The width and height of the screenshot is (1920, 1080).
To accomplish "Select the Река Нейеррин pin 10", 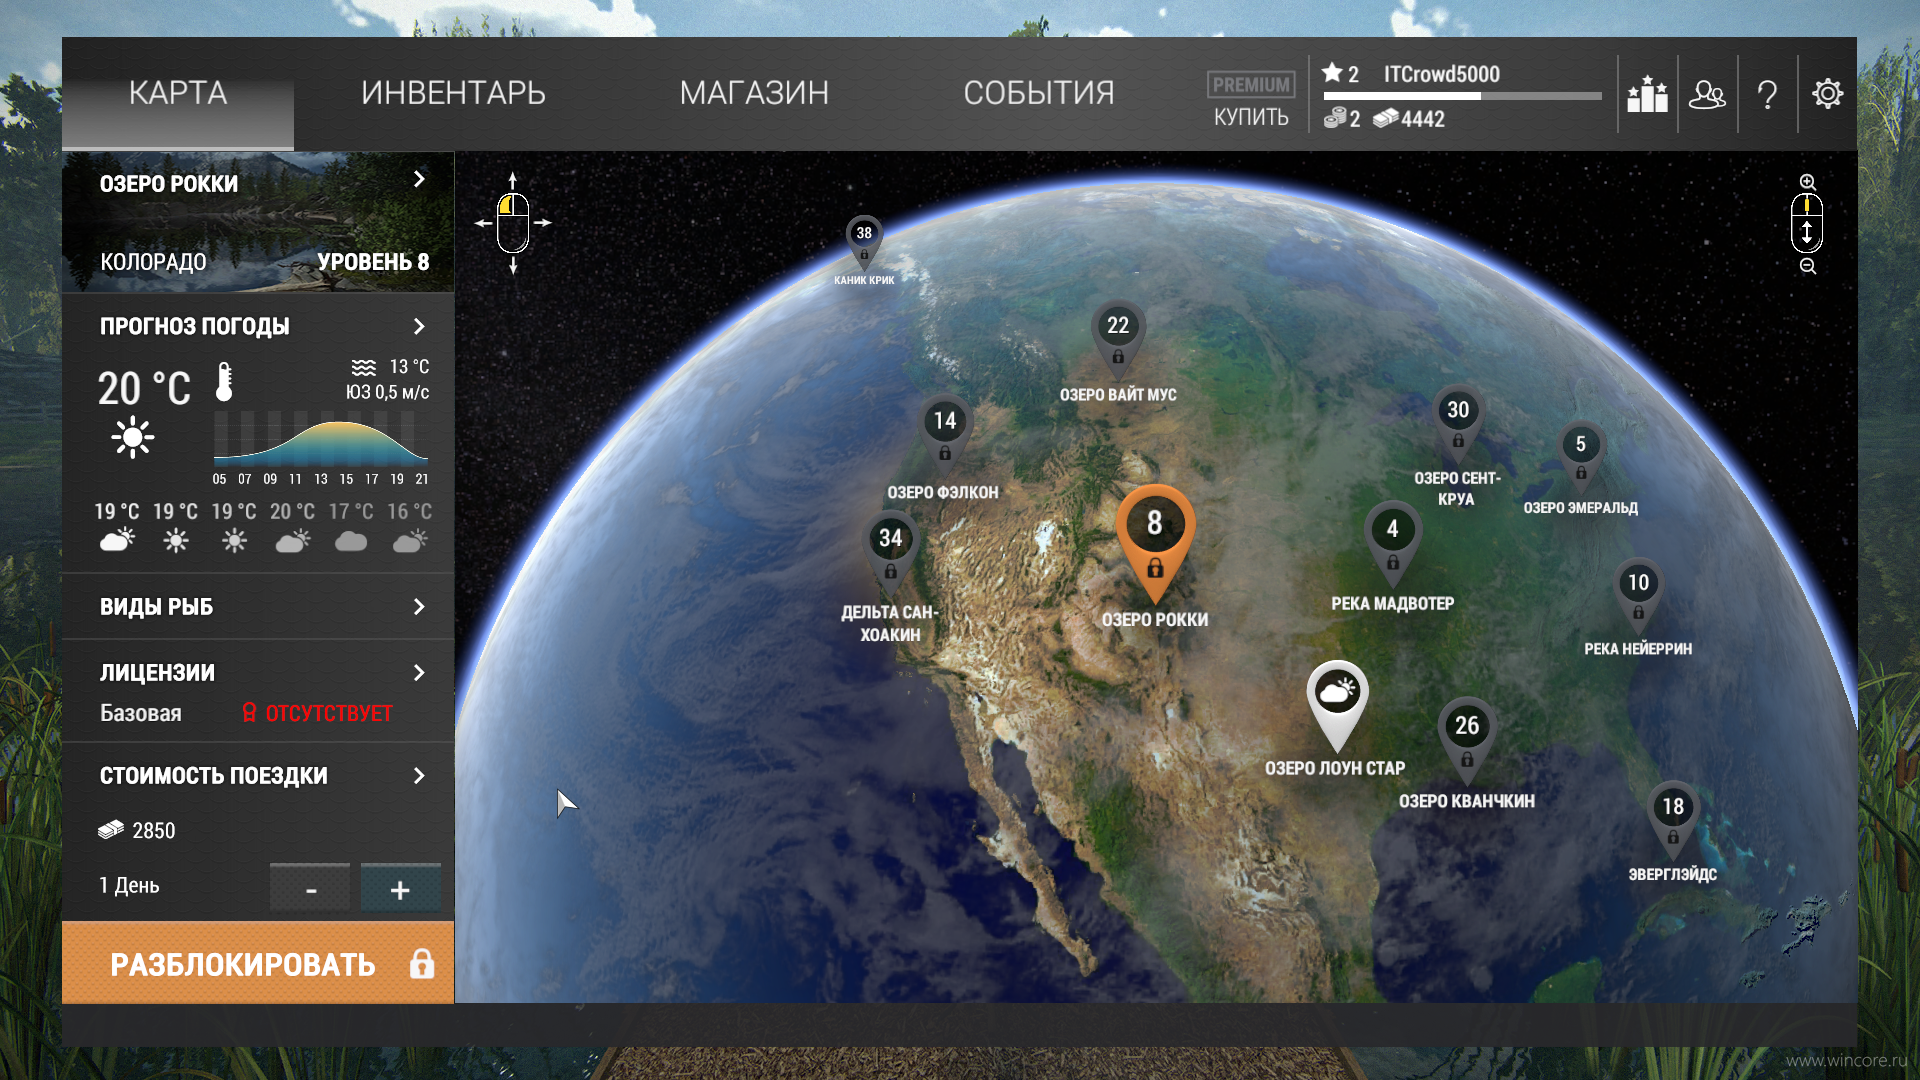I will point(1638,595).
